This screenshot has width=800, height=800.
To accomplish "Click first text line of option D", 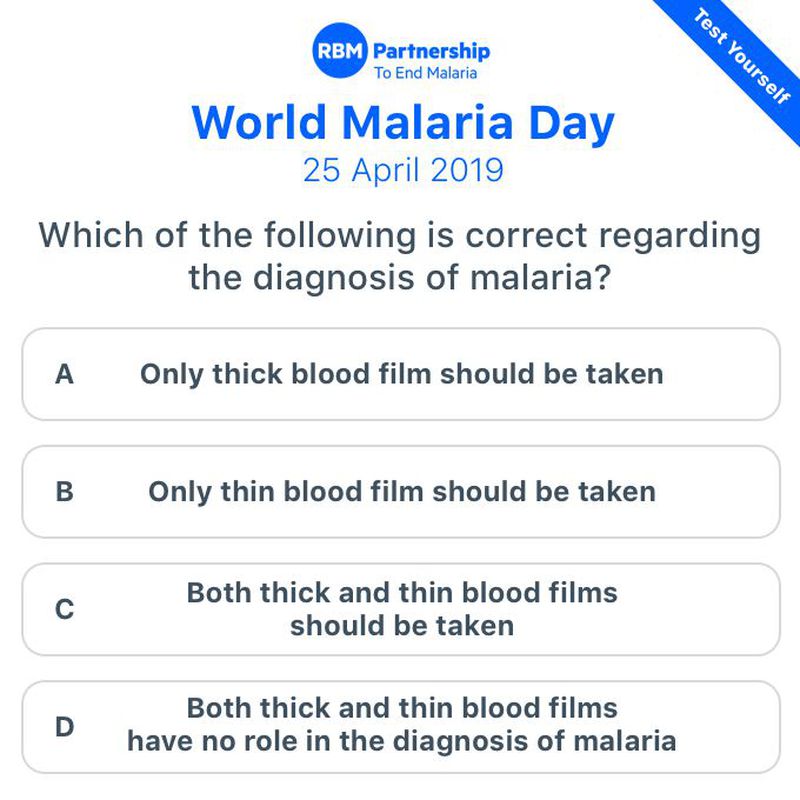I will click(401, 709).
